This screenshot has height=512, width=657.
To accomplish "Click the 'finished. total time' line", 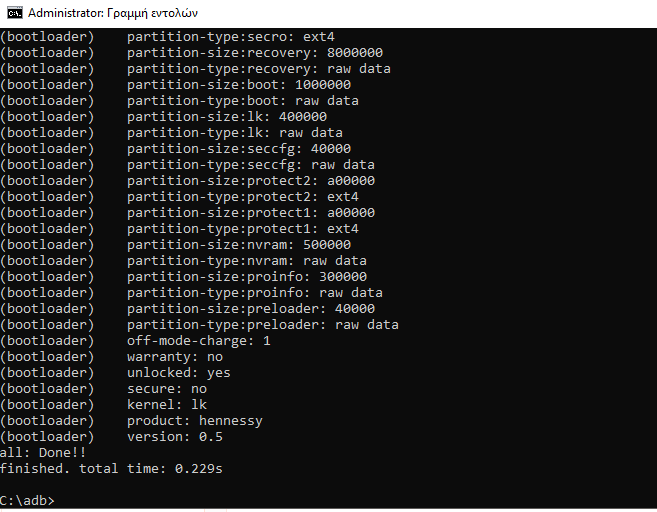I will coord(110,468).
